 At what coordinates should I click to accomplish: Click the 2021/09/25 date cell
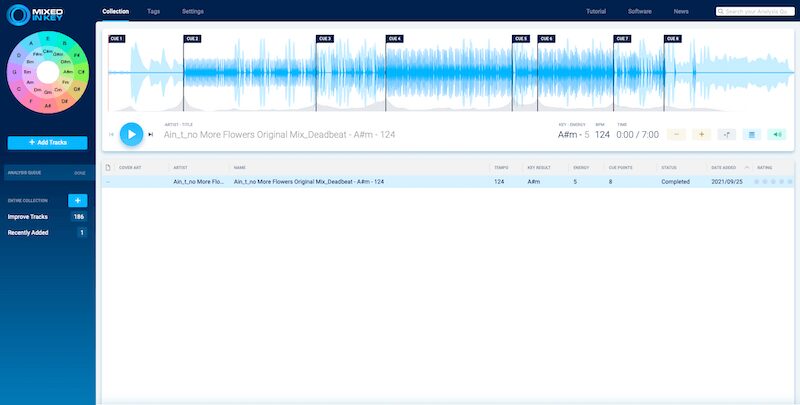(x=727, y=182)
